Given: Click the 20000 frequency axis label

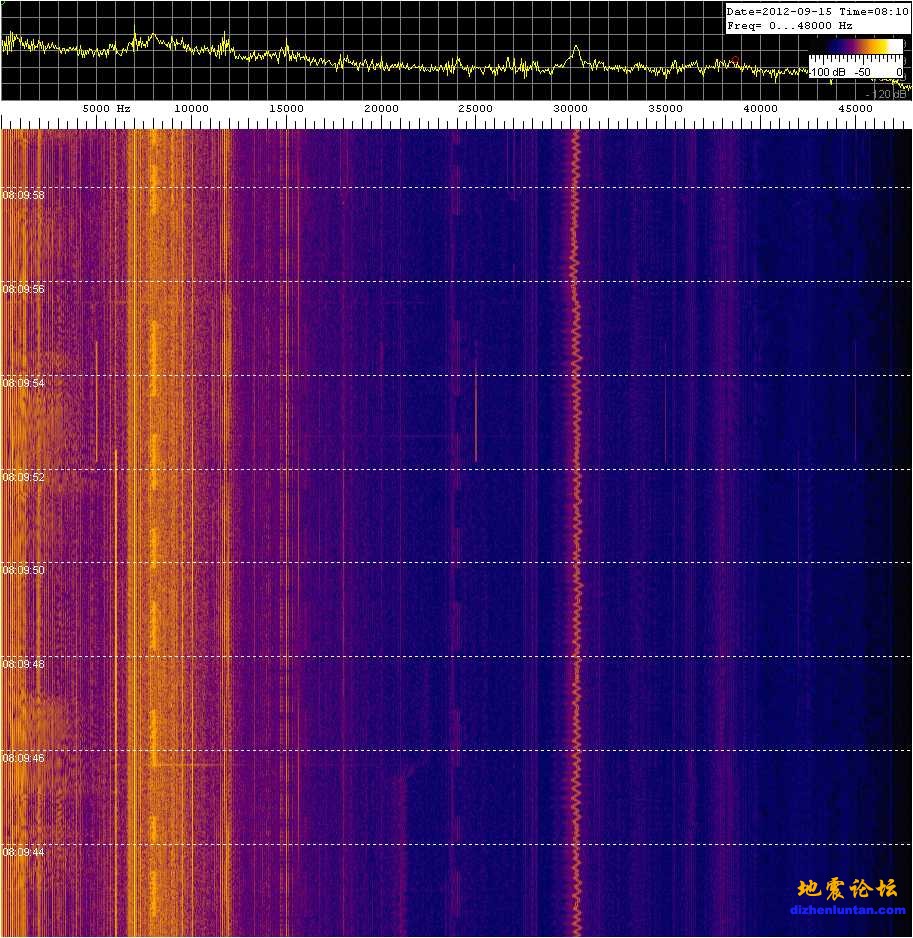Looking at the screenshot, I should (381, 108).
